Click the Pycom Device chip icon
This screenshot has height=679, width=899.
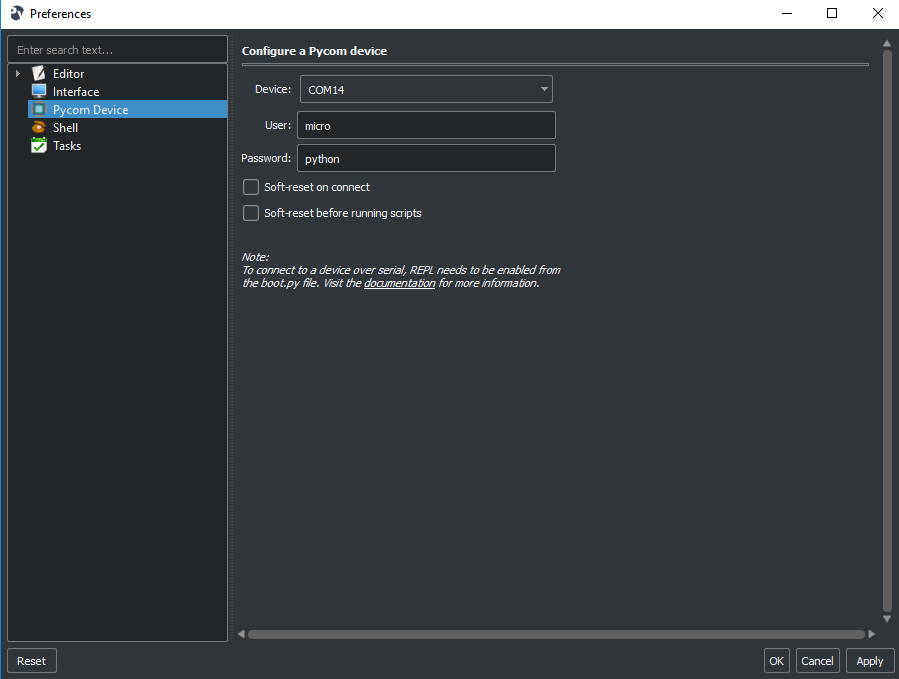coord(38,109)
